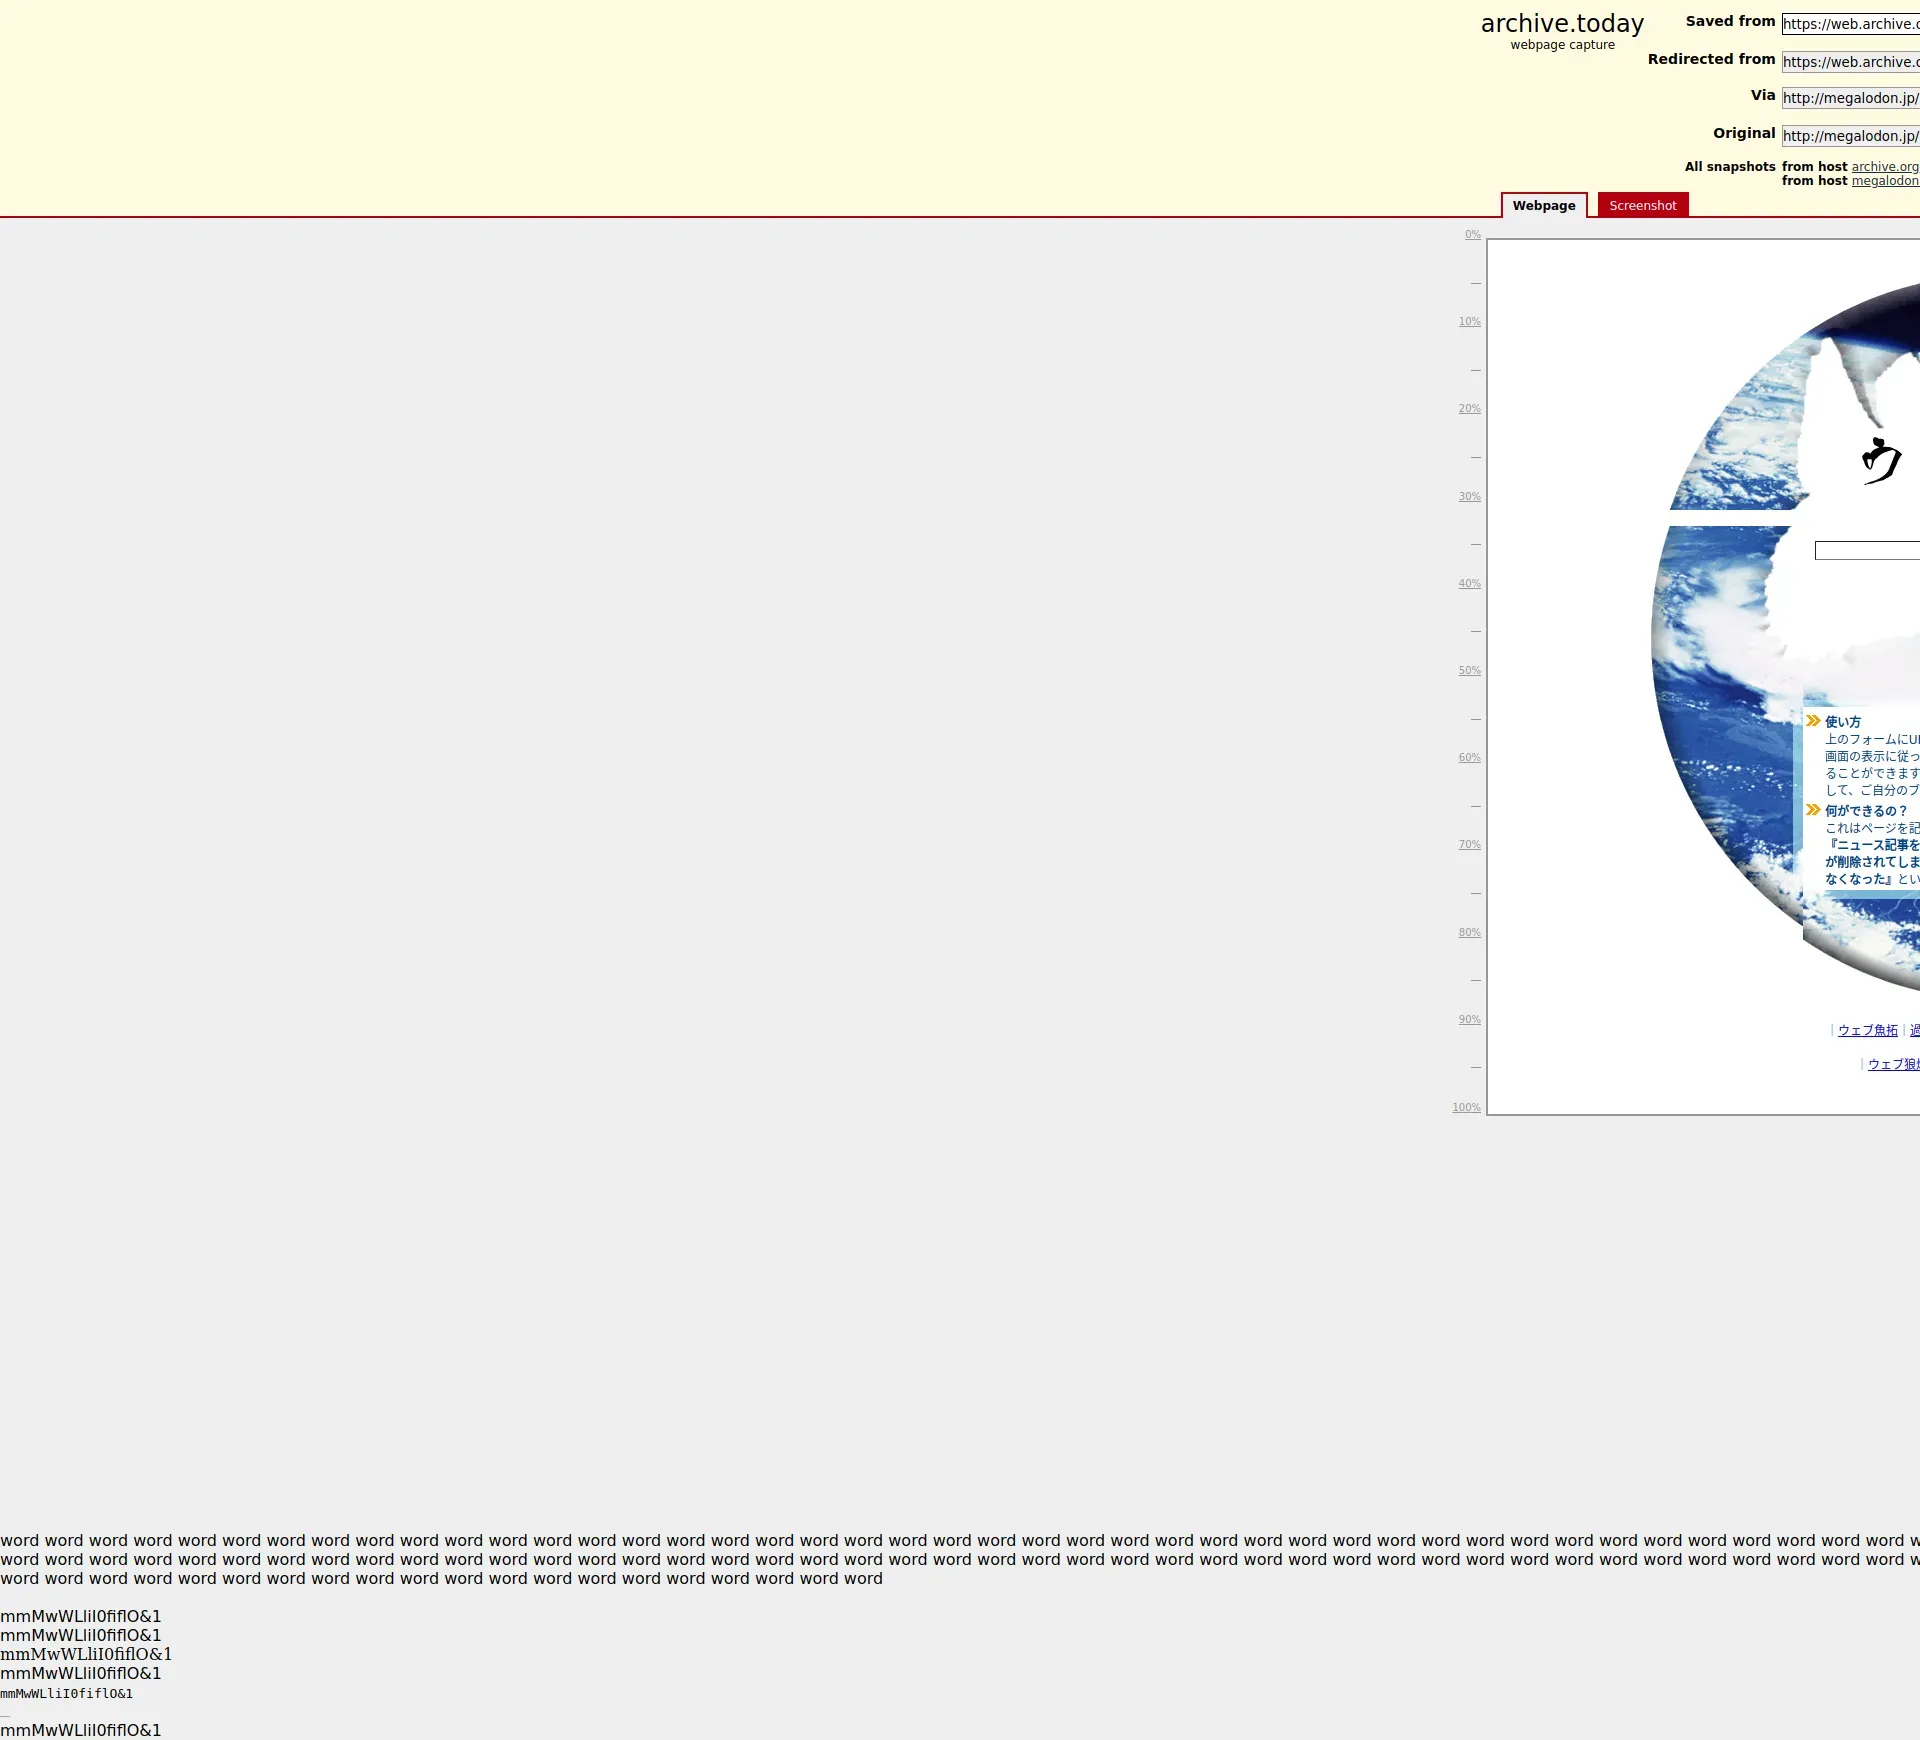Click the Redirected from URL field
1920x1740 pixels.
click(x=1850, y=62)
